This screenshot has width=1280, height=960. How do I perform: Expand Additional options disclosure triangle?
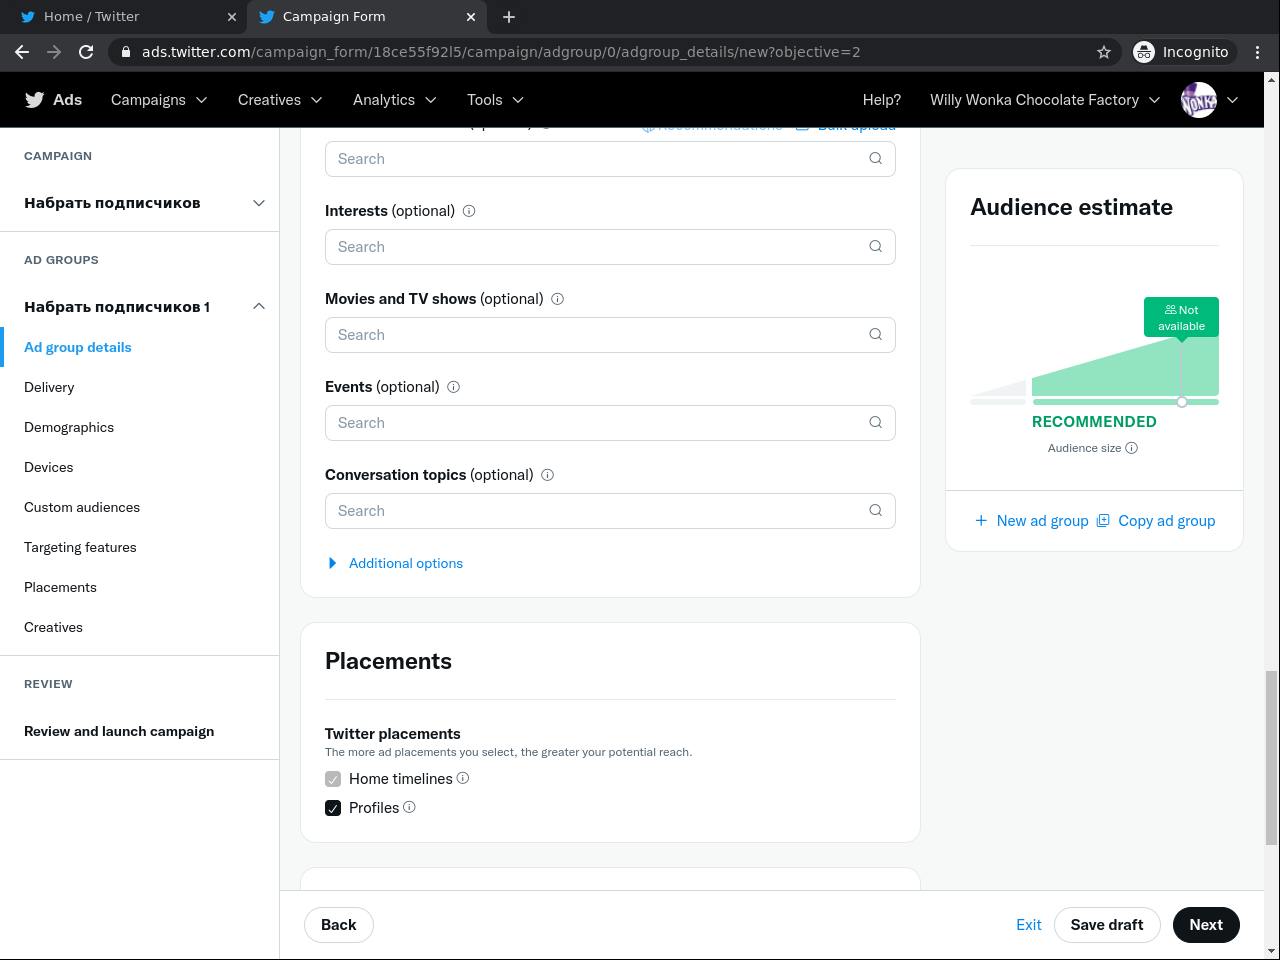click(x=333, y=564)
